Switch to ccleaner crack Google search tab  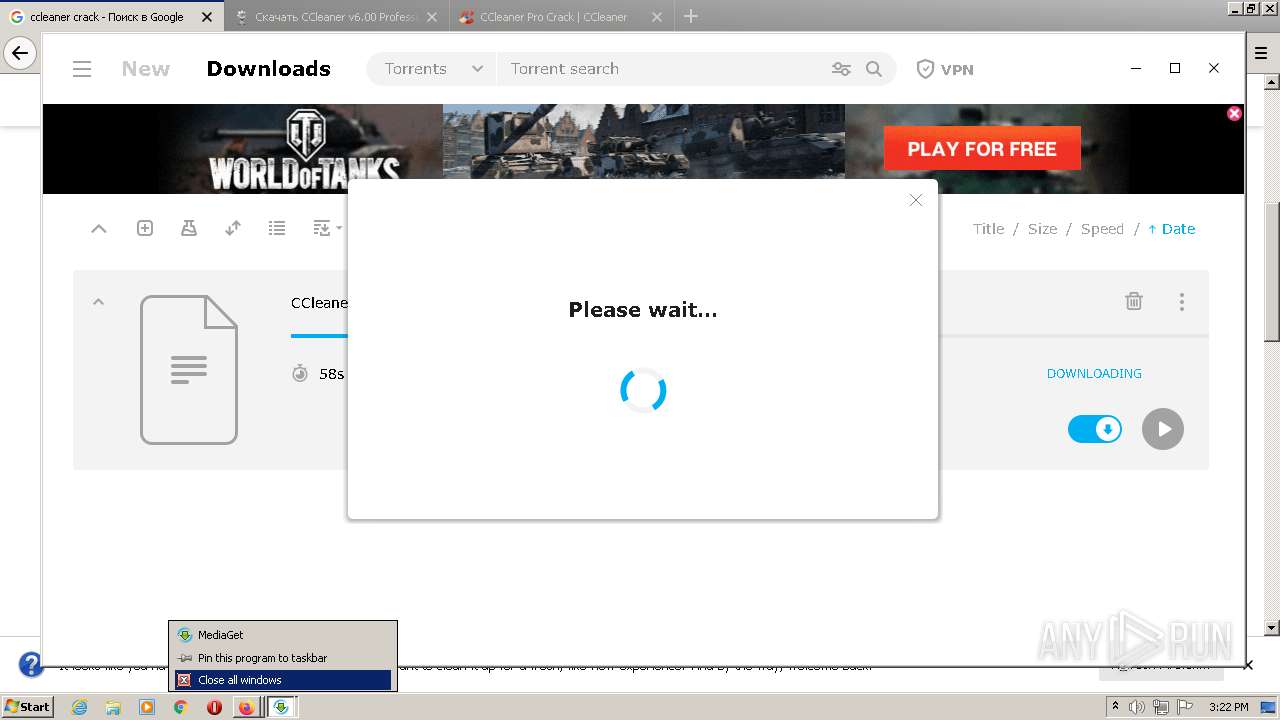point(111,17)
